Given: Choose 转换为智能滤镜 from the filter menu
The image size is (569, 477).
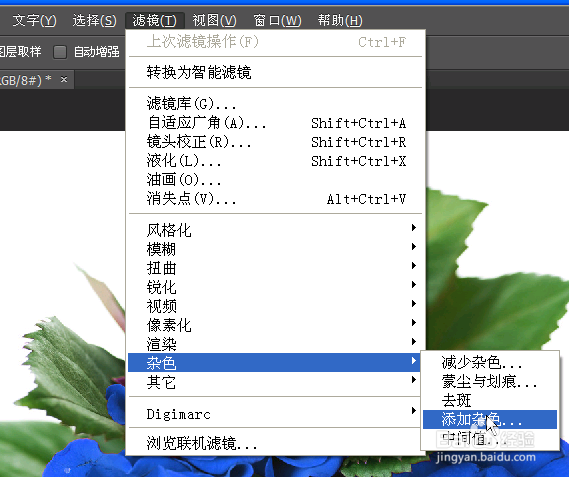Looking at the screenshot, I should click(275, 72).
